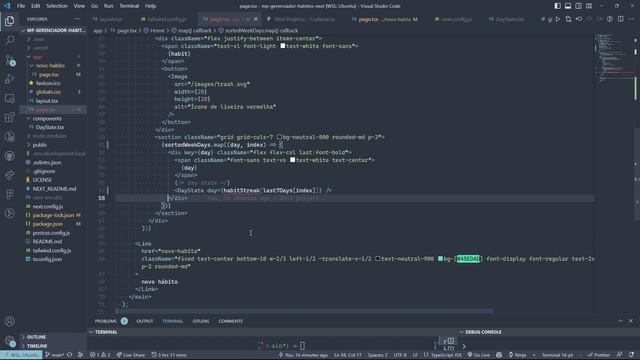The image size is (640, 360).
Task: Open the Help menu
Action: point(151,6)
